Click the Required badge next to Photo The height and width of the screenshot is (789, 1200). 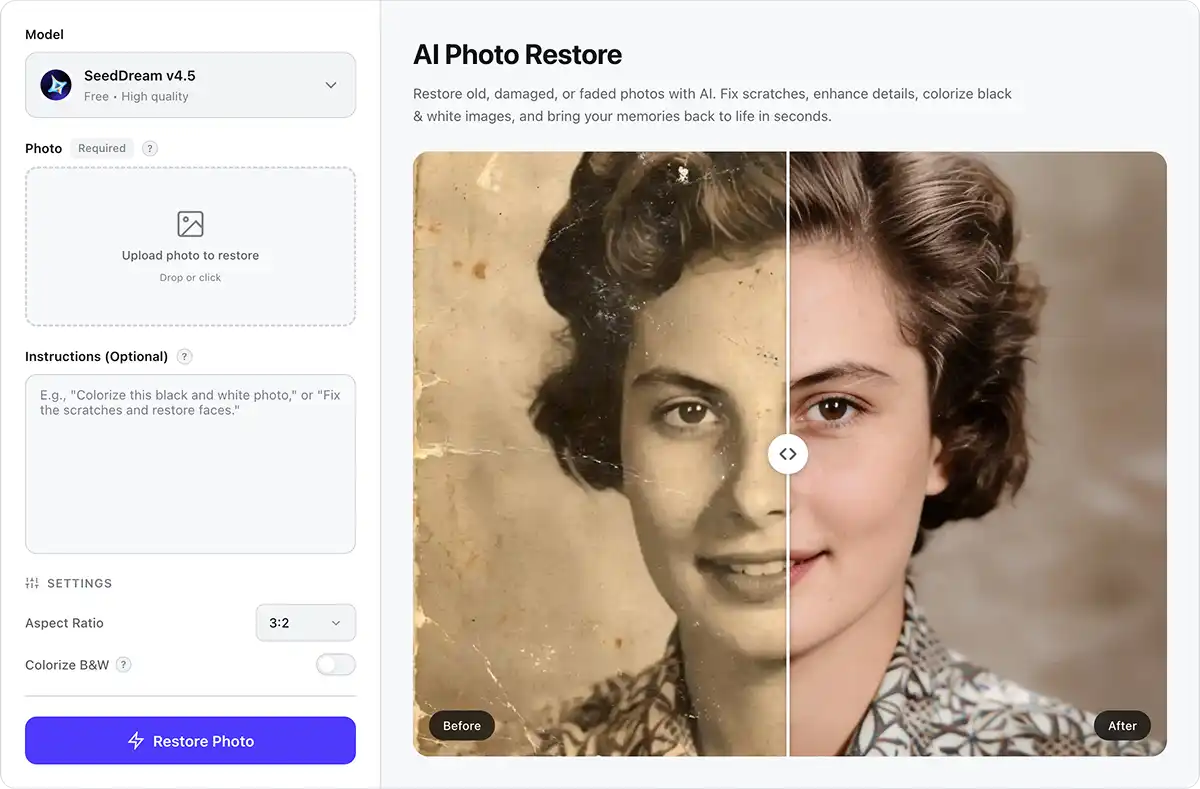coord(102,148)
